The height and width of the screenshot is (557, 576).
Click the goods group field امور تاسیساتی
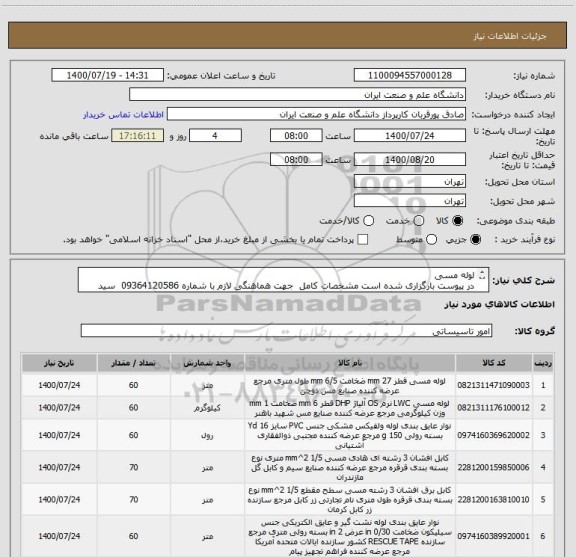286,331
